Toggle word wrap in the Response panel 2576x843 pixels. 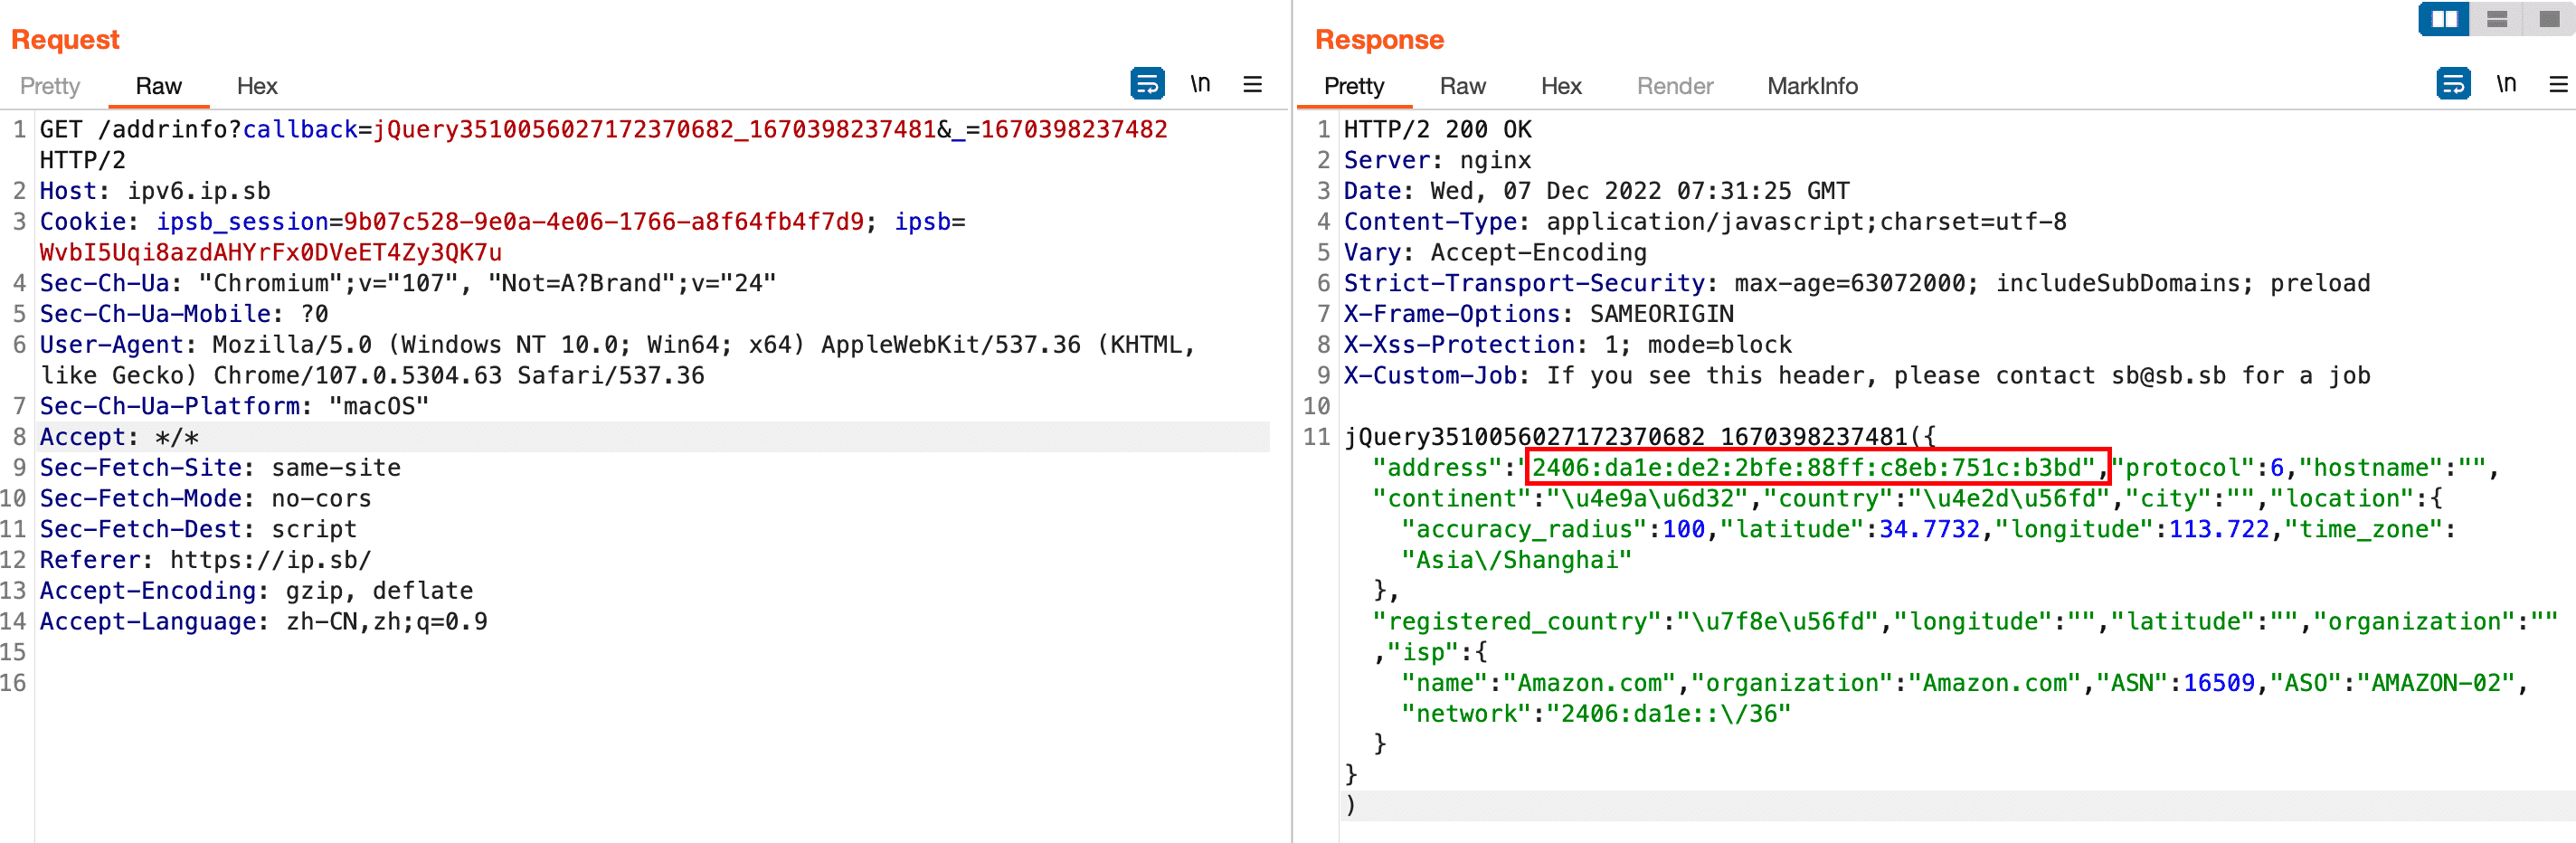pyautogui.click(x=2452, y=84)
